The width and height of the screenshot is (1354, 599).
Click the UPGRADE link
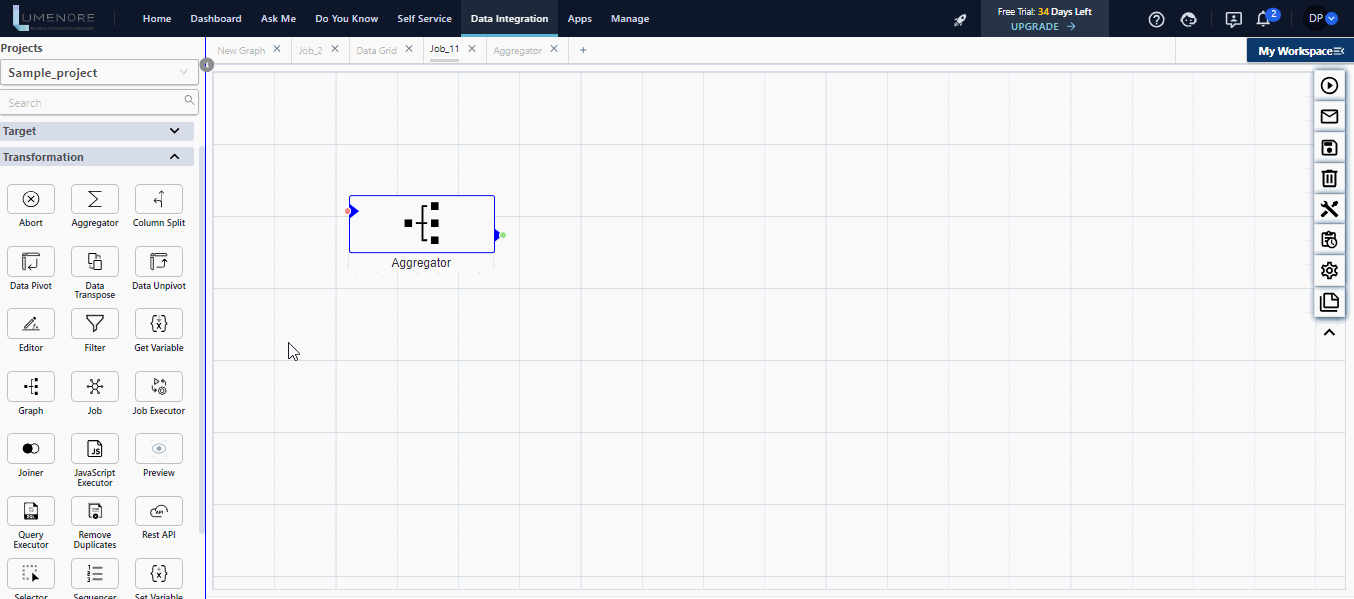point(1043,27)
